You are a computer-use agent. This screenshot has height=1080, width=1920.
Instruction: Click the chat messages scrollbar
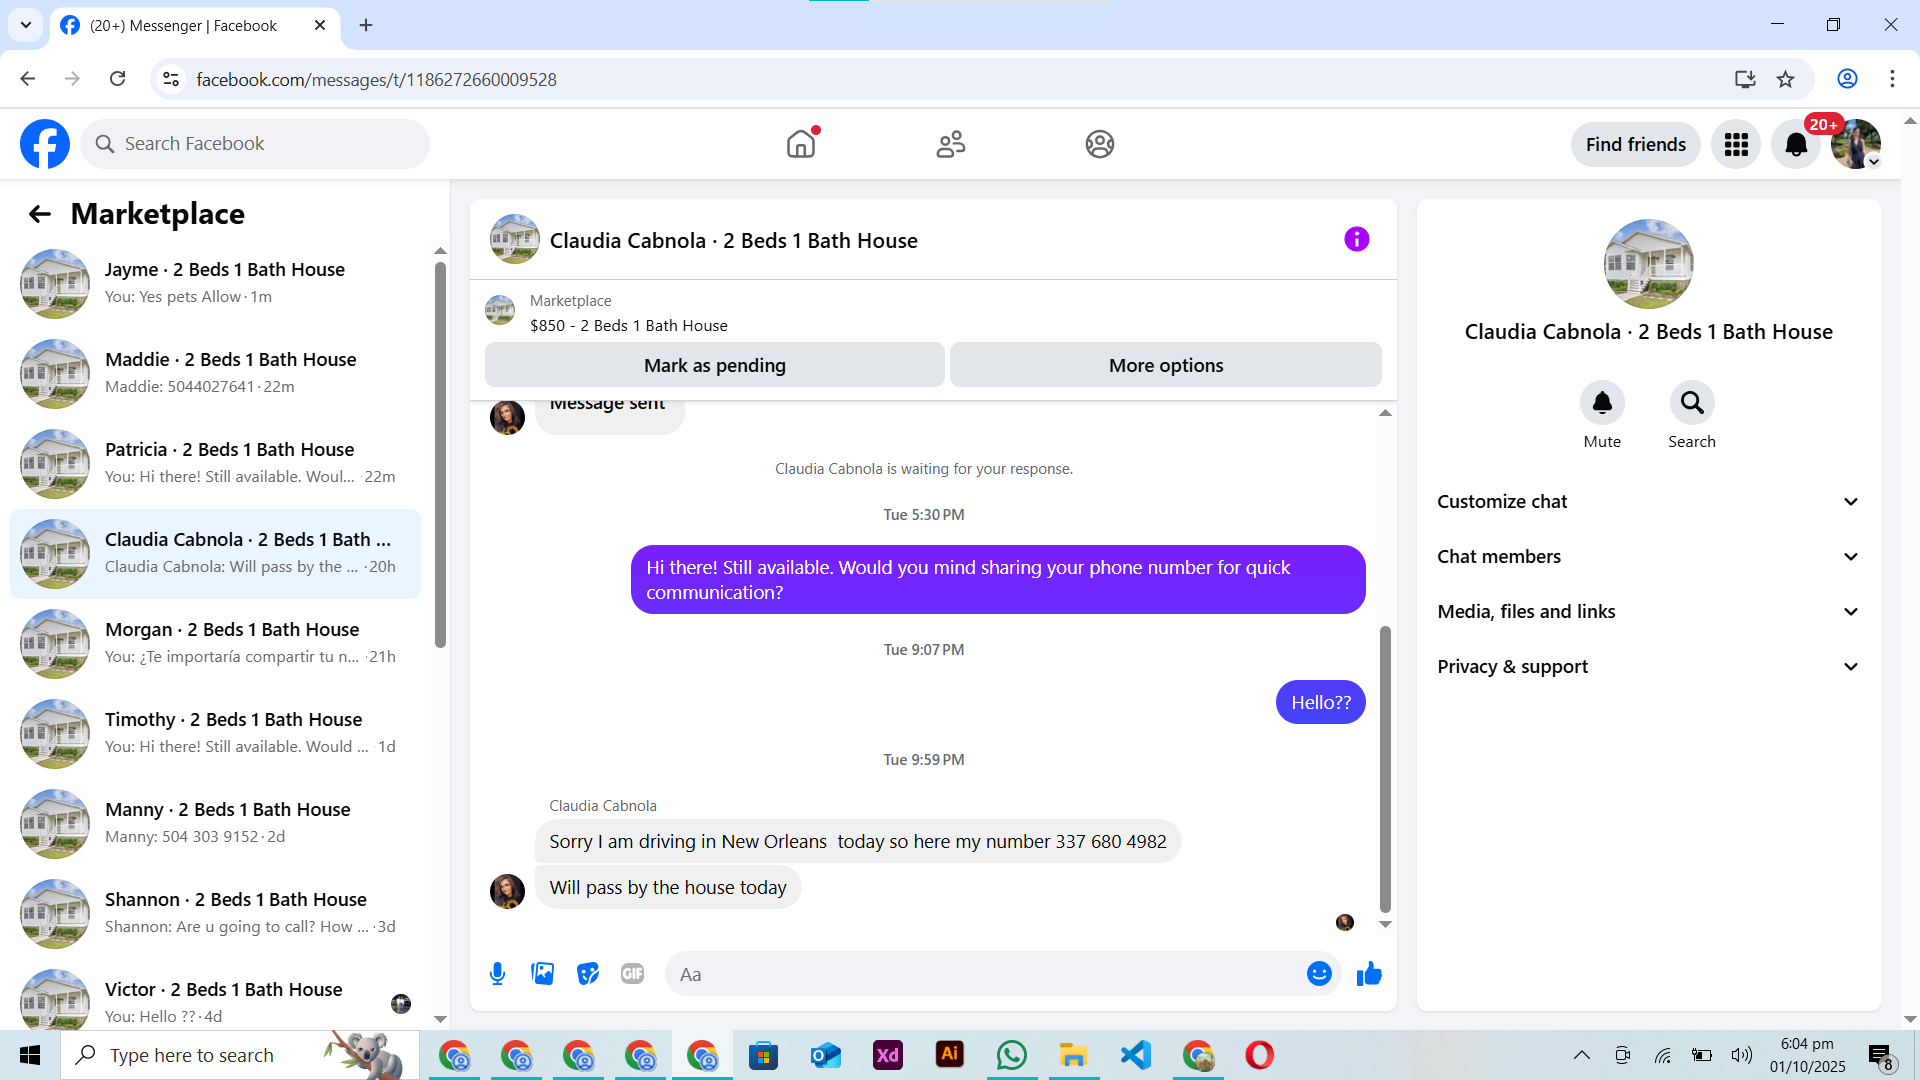(x=1385, y=768)
